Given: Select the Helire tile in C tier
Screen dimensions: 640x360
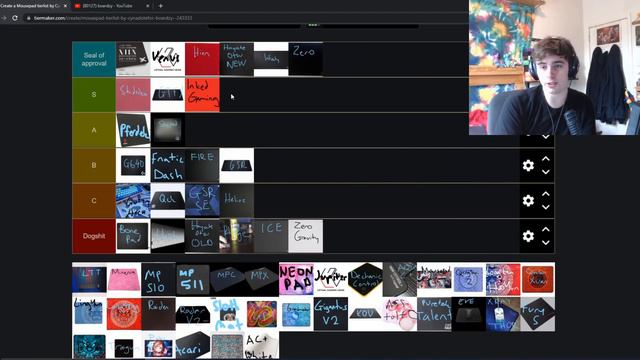Looking at the screenshot, I should point(237,201).
